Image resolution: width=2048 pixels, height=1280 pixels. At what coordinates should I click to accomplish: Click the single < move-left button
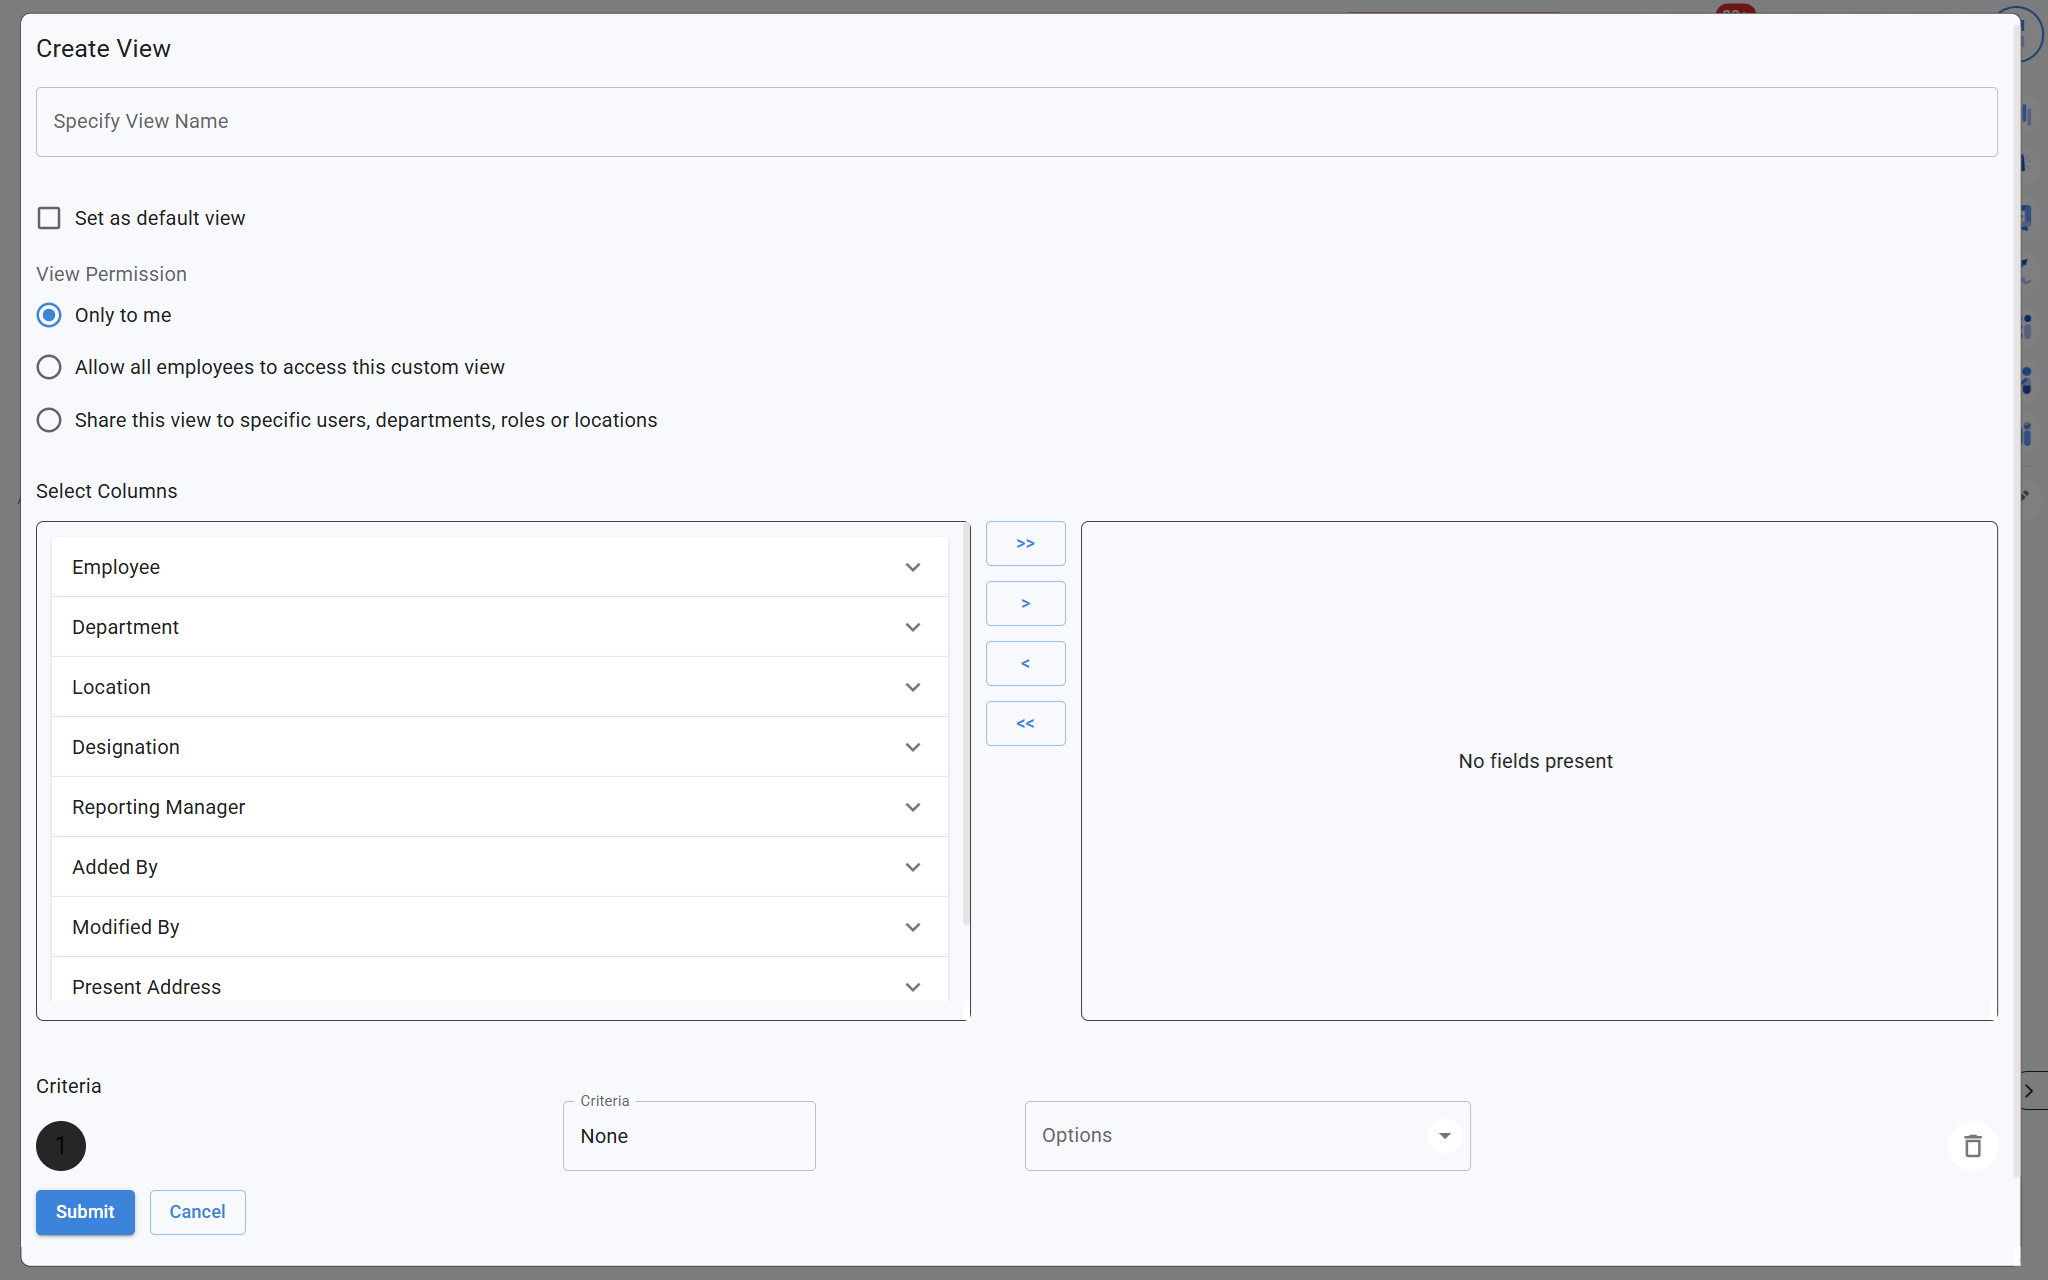pyautogui.click(x=1025, y=664)
